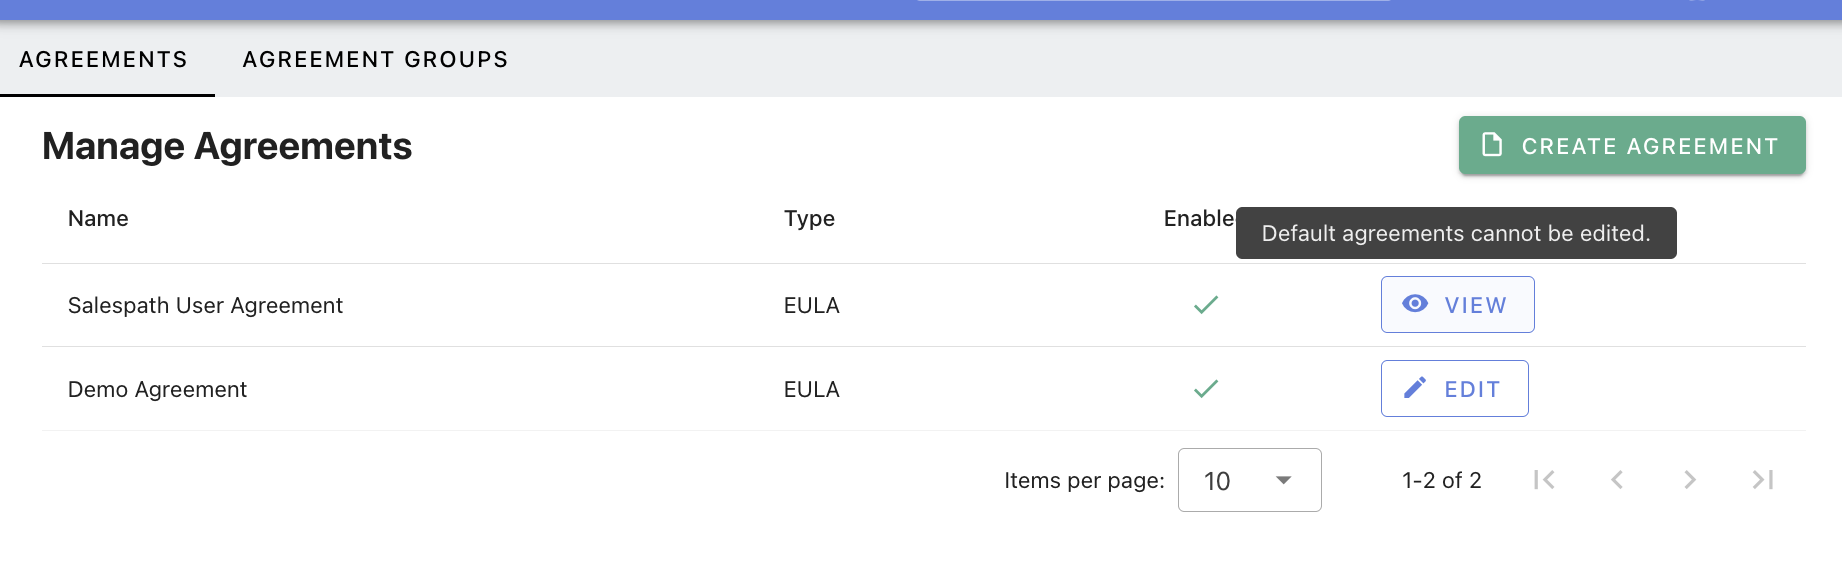The width and height of the screenshot is (1842, 586).
Task: Select the Salespath User Agreement row name
Action: point(205,305)
